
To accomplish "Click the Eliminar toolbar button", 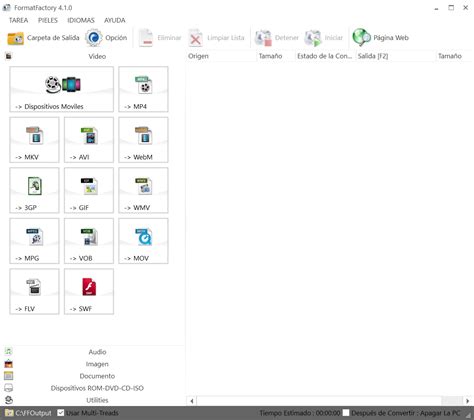I will click(x=160, y=38).
